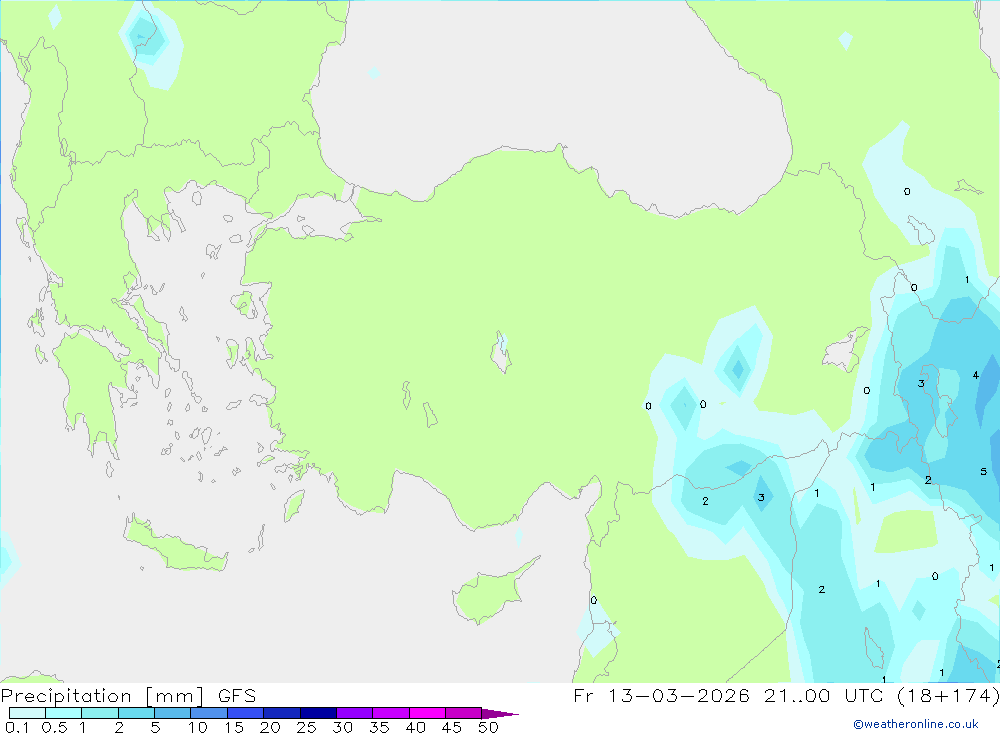
Task: Choose the 40–45 mm magenta legend swatch
Action: (x=427, y=713)
